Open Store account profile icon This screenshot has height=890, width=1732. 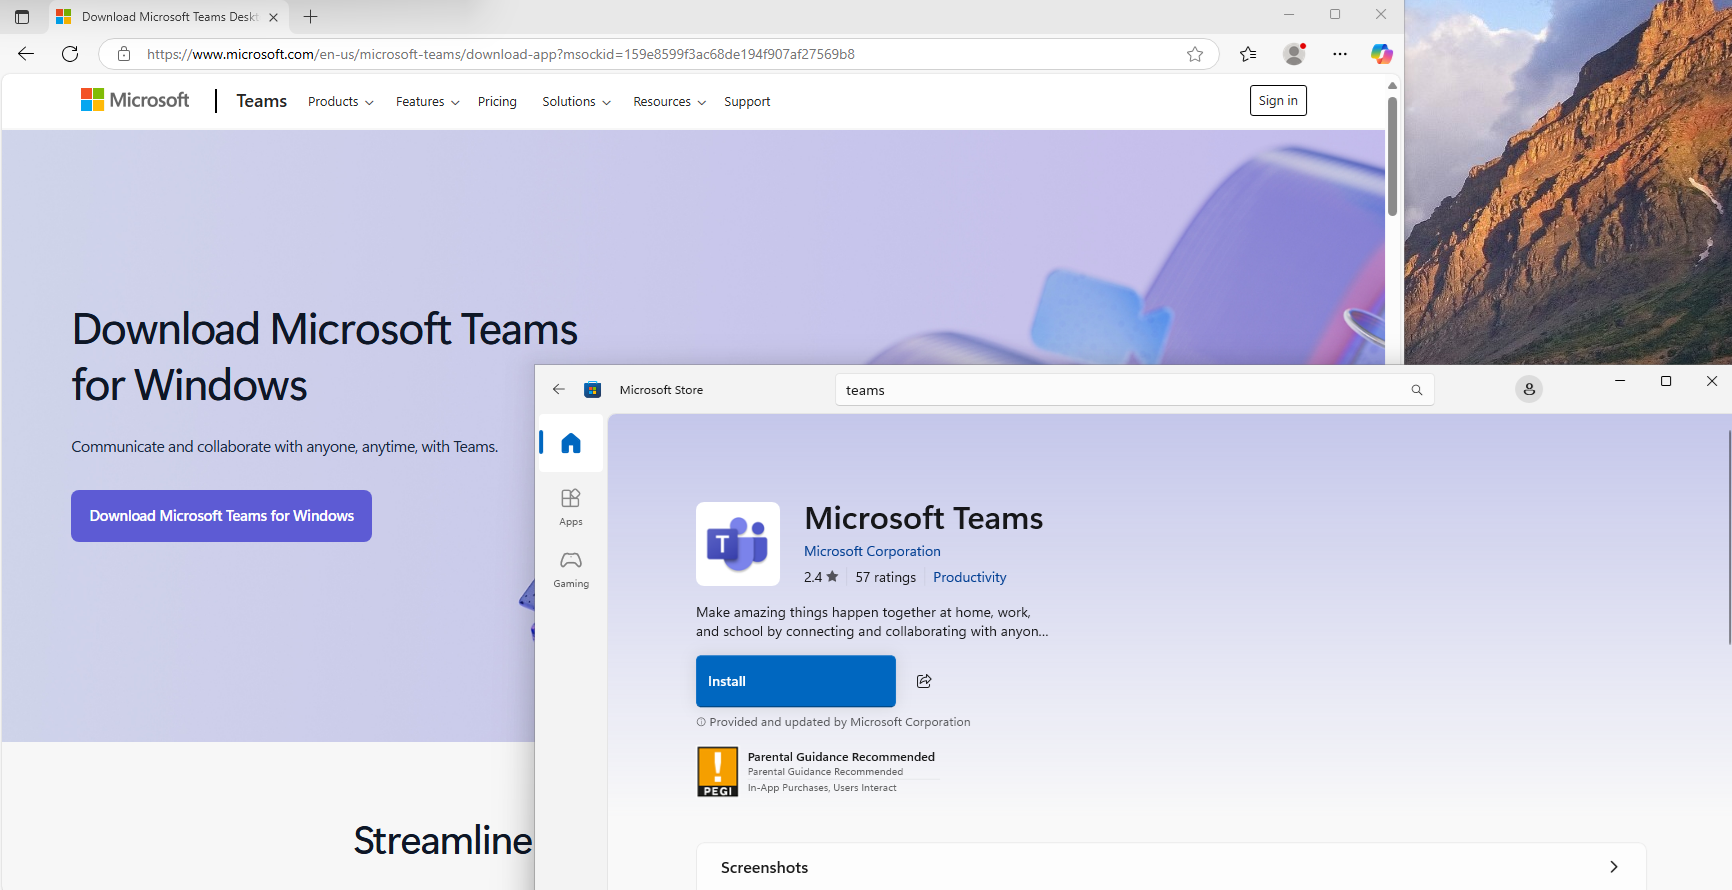1529,389
